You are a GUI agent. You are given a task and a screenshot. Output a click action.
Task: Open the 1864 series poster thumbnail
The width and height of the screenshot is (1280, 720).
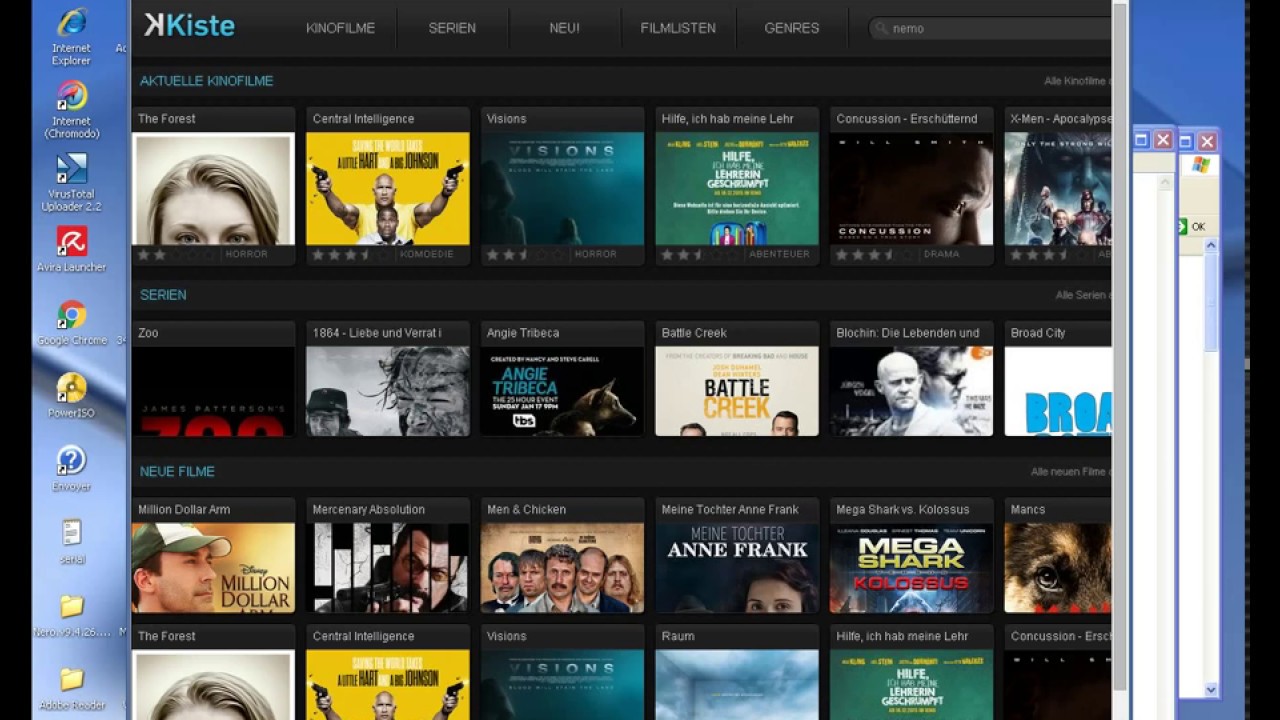[x=387, y=391]
